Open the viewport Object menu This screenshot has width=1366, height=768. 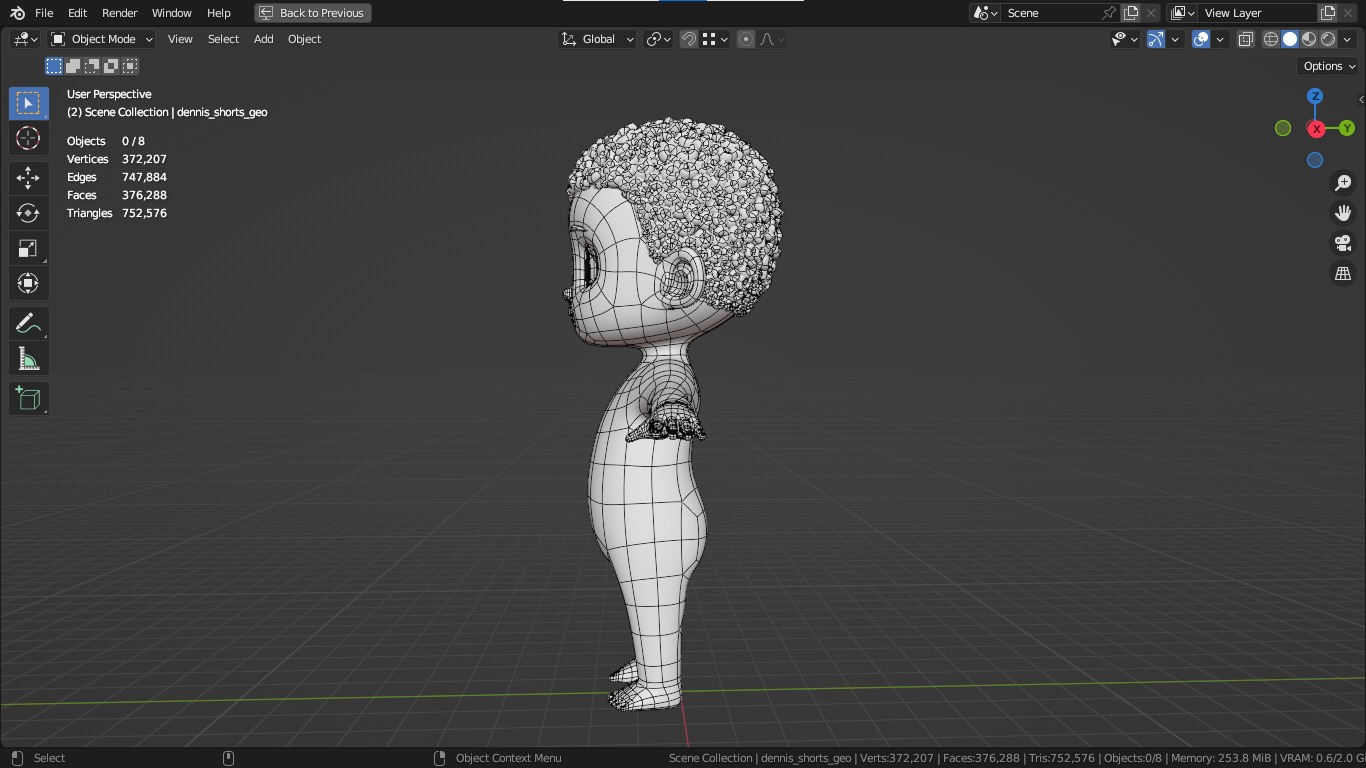coord(305,39)
